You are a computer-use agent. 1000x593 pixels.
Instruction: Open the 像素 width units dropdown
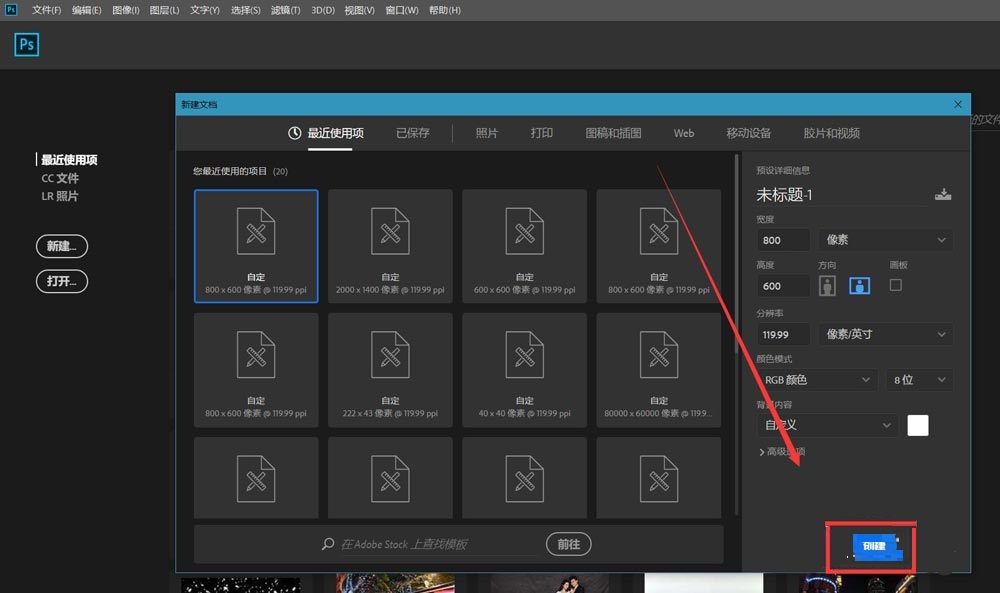click(x=885, y=240)
